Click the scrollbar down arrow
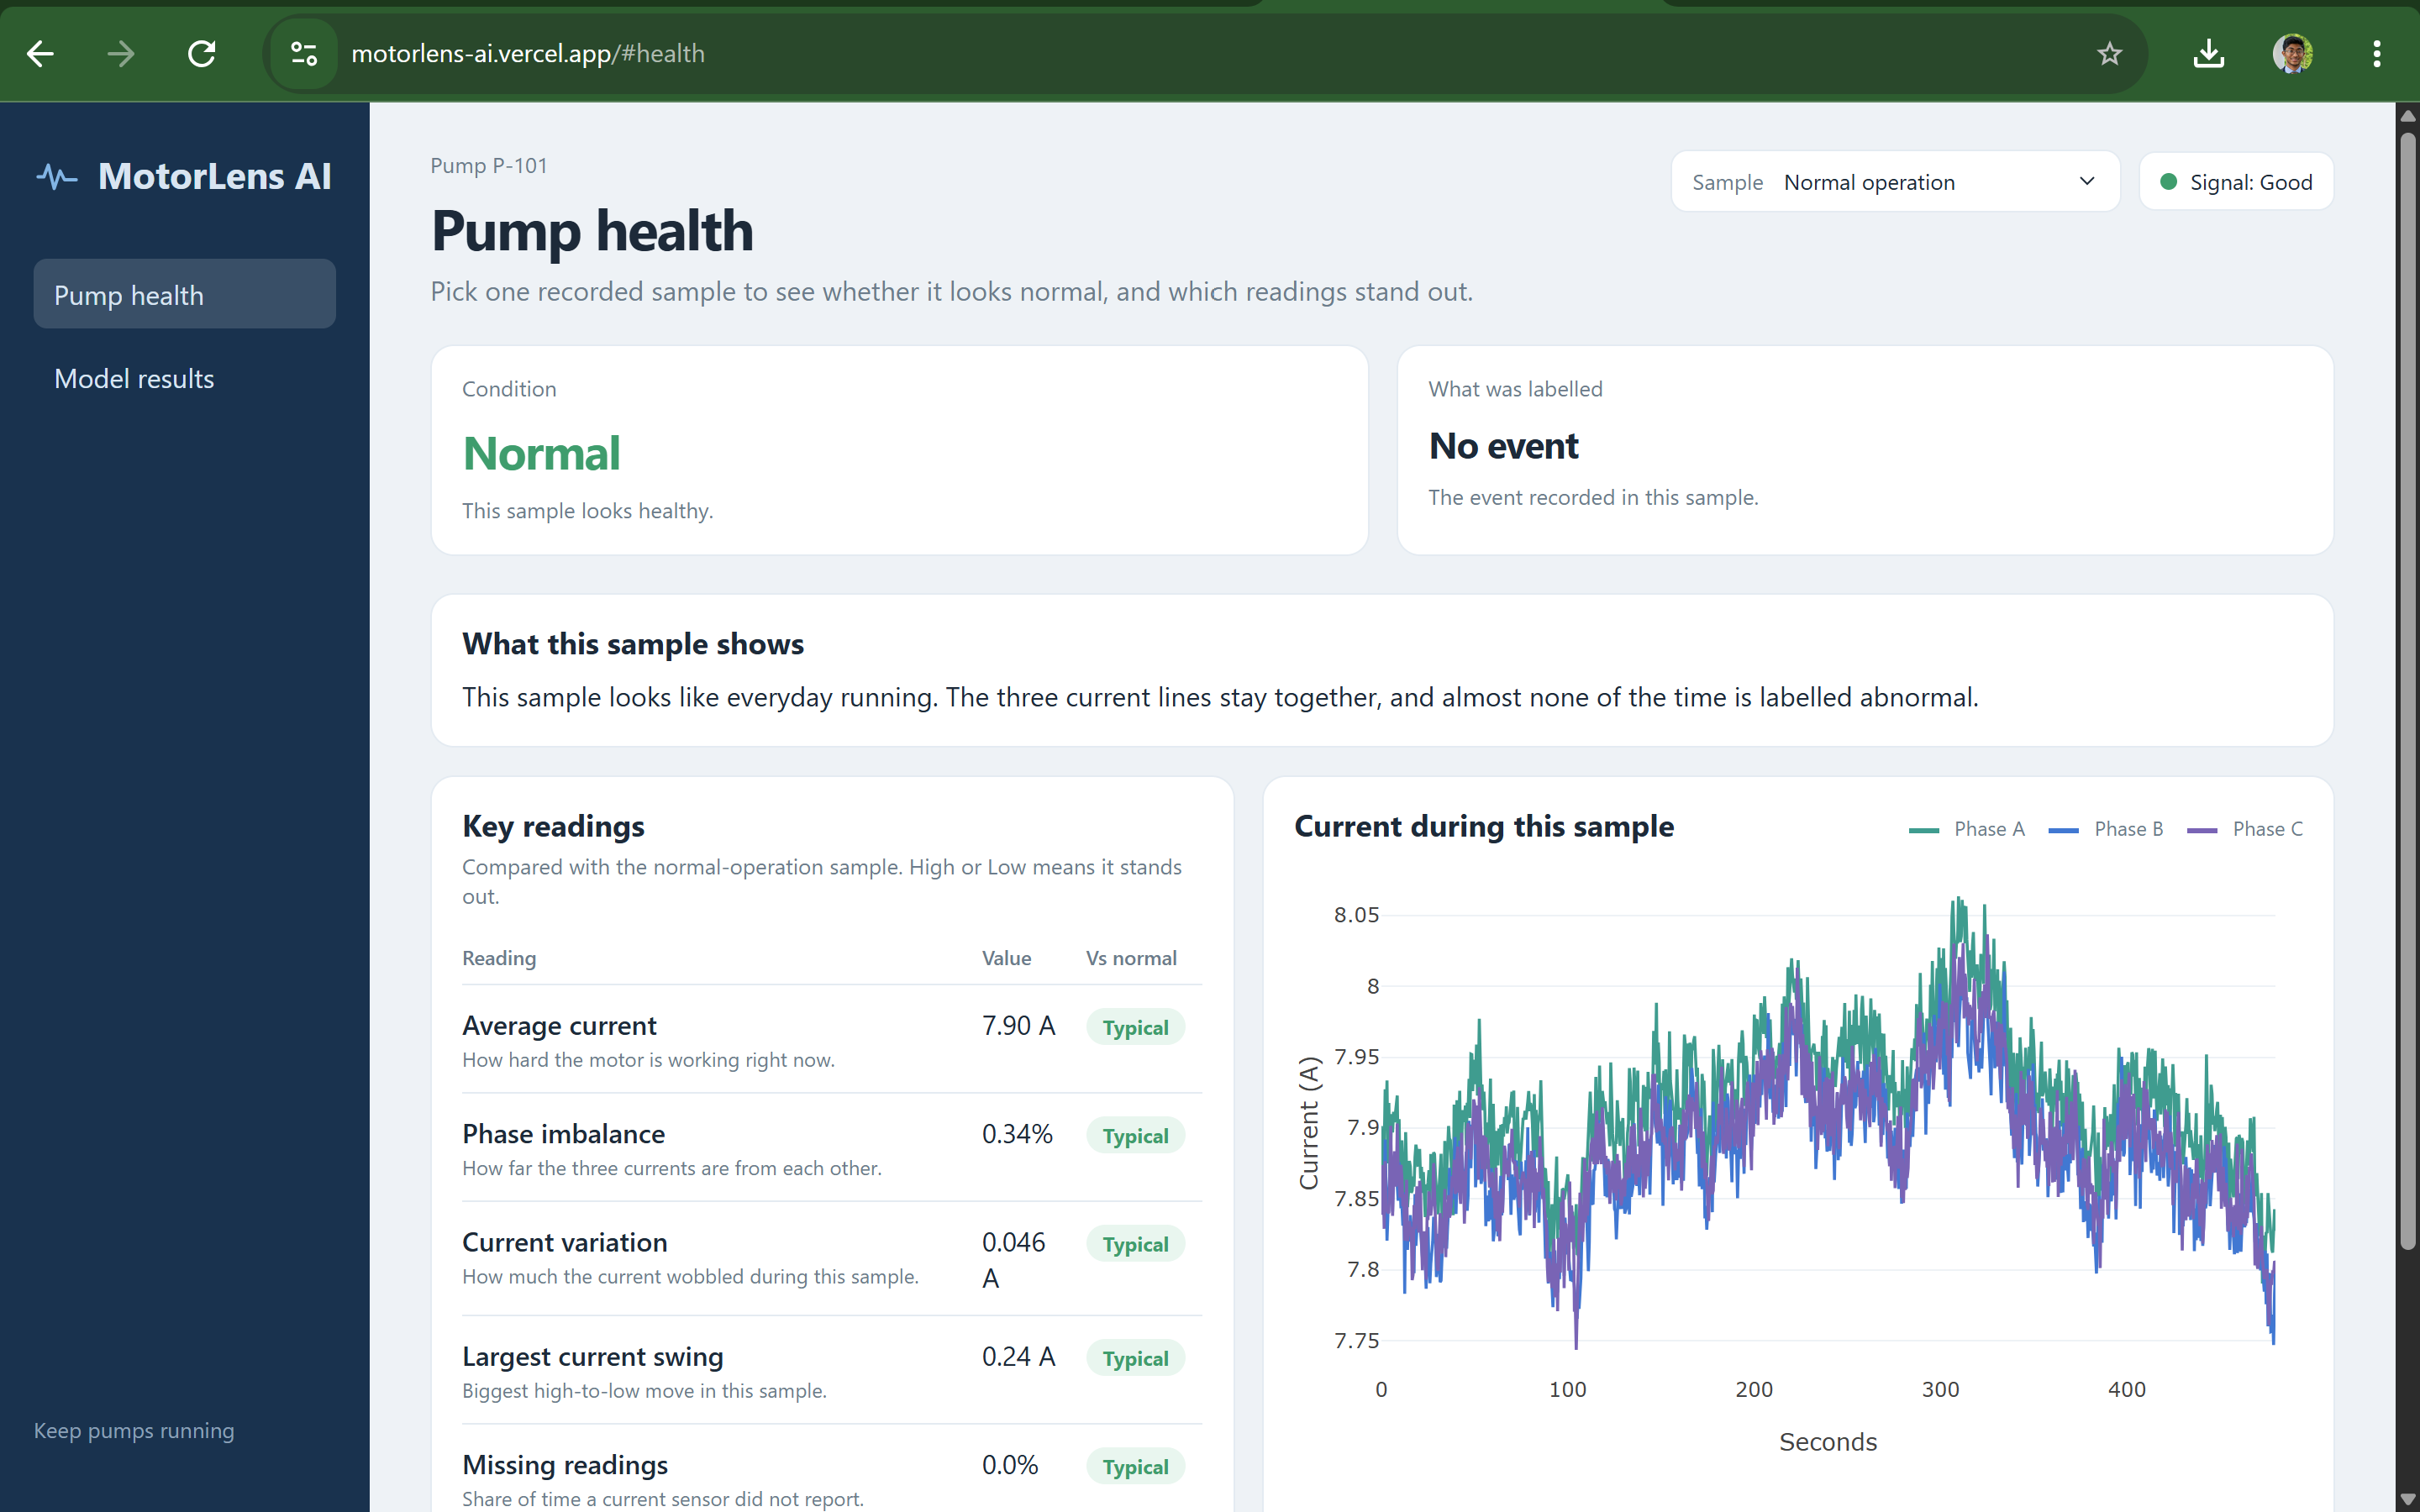Image resolution: width=2420 pixels, height=1512 pixels. [2408, 1499]
